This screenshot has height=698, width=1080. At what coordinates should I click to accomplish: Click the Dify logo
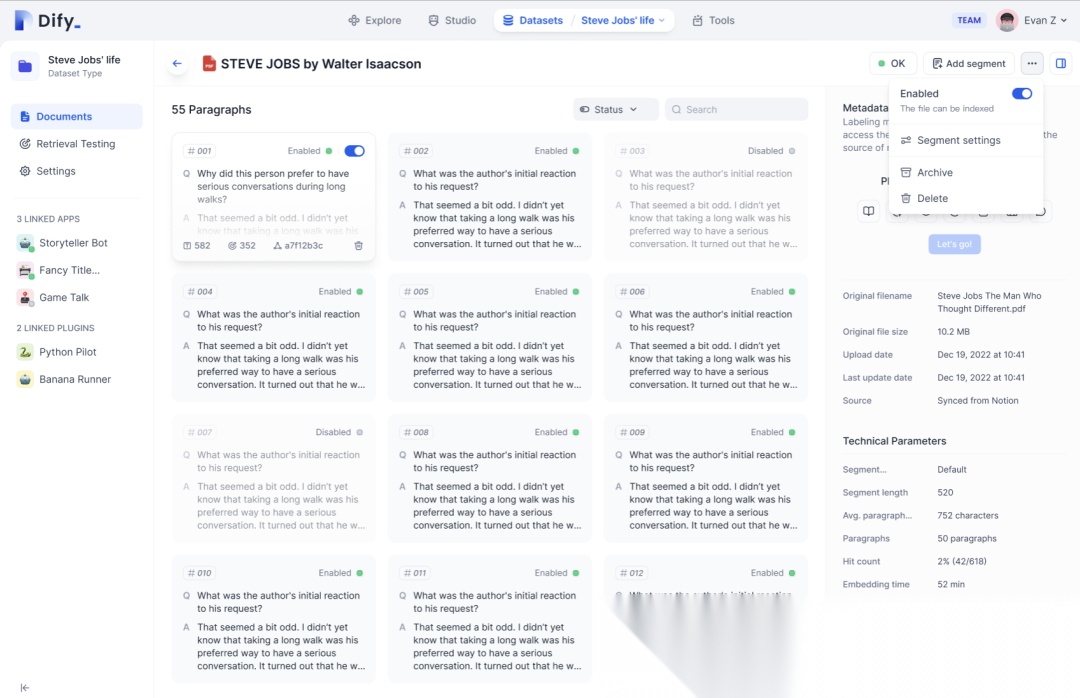click(x=47, y=21)
